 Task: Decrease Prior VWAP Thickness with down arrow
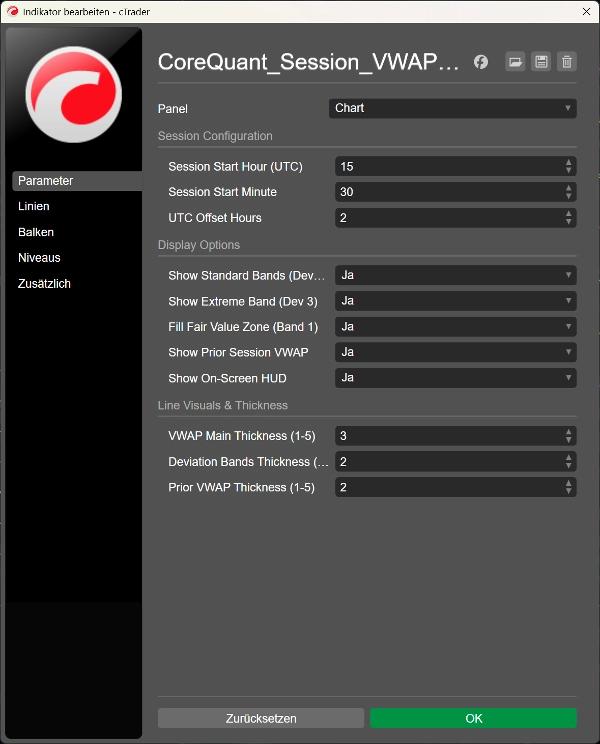point(568,491)
